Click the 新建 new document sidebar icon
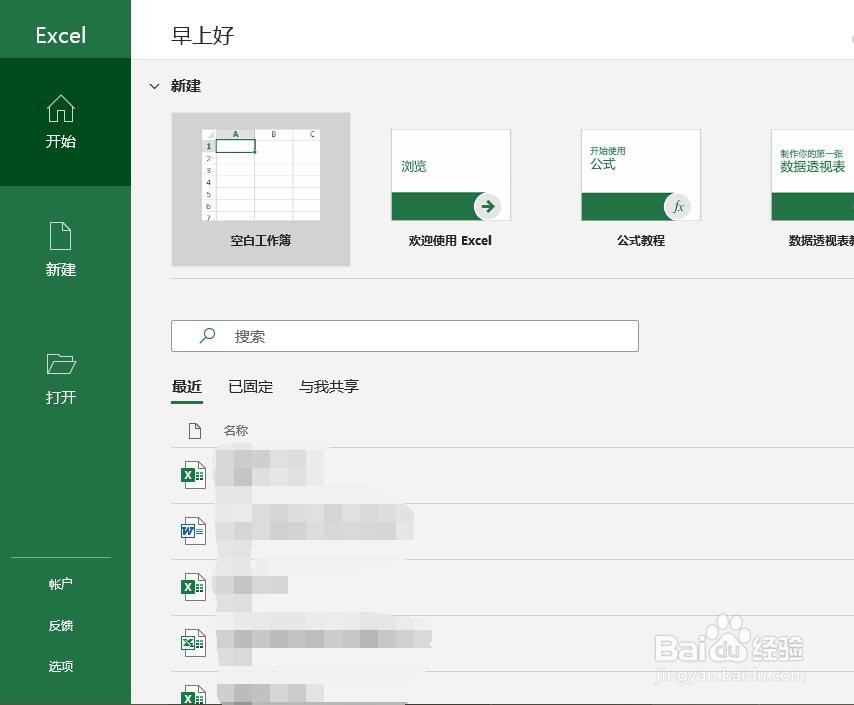 tap(60, 236)
